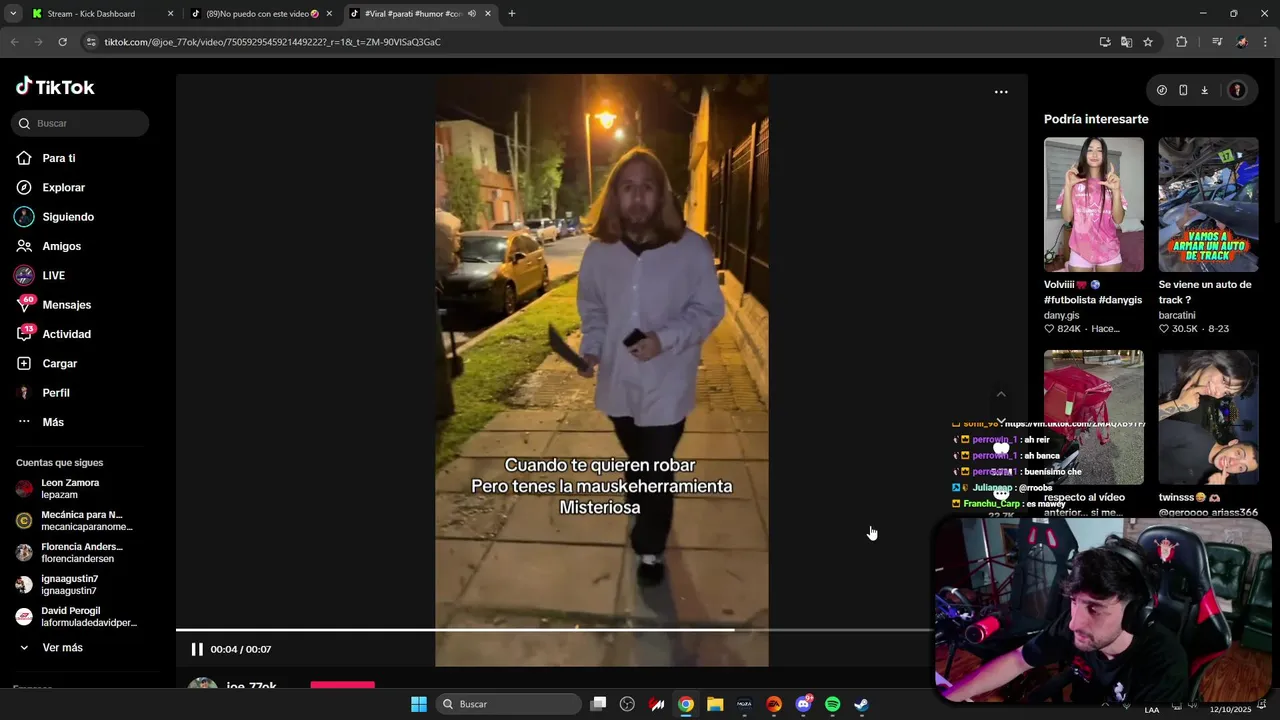Open the tab search dropdown
Image resolution: width=1280 pixels, height=720 pixels.
[x=13, y=14]
